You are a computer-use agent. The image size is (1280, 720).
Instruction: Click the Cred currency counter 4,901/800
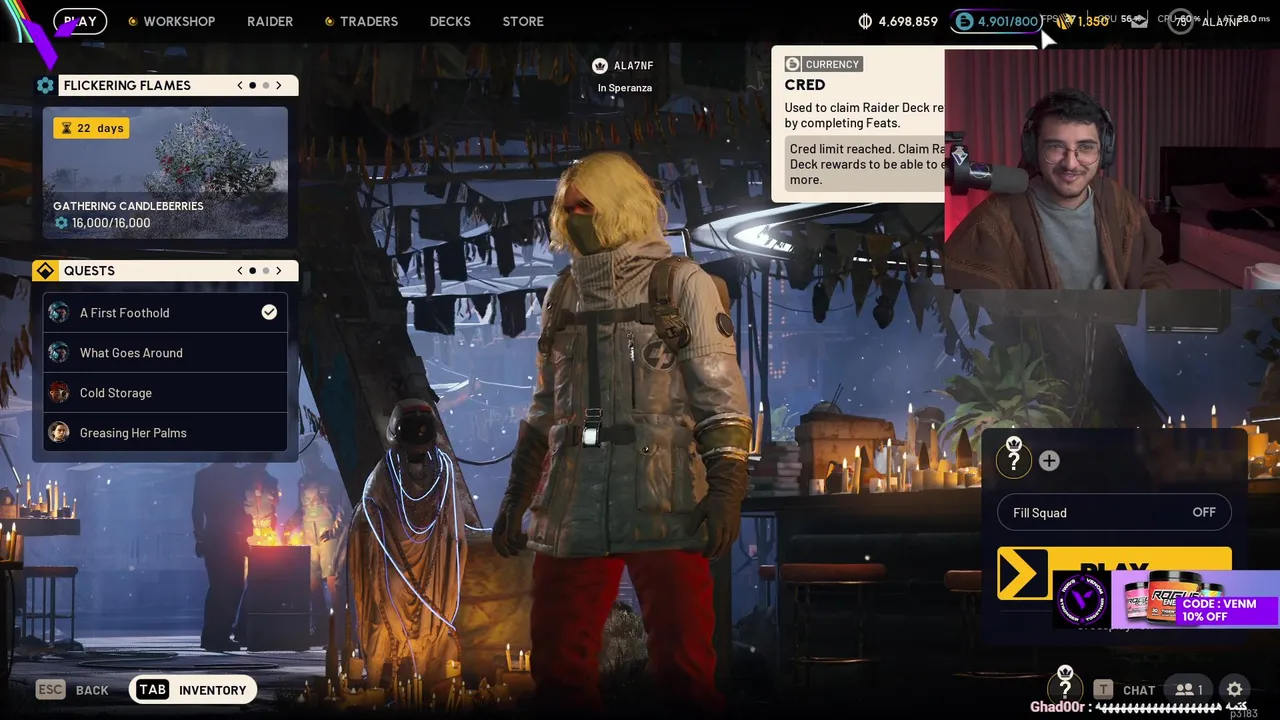point(996,21)
